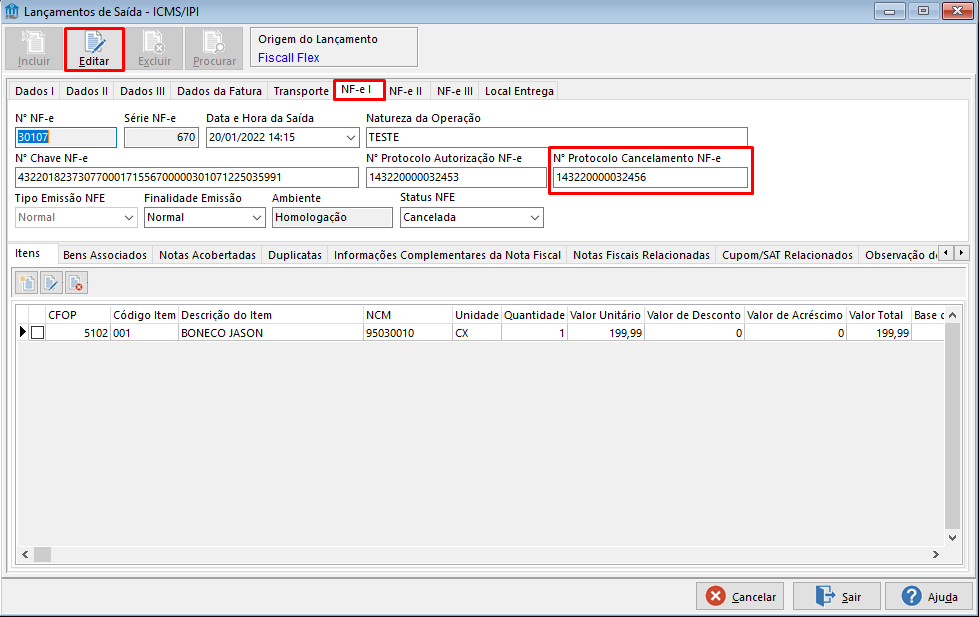Viewport: 979px width, 617px height.
Task: Click the N° Protocolo Cancelamento NF-e field
Action: [x=650, y=177]
